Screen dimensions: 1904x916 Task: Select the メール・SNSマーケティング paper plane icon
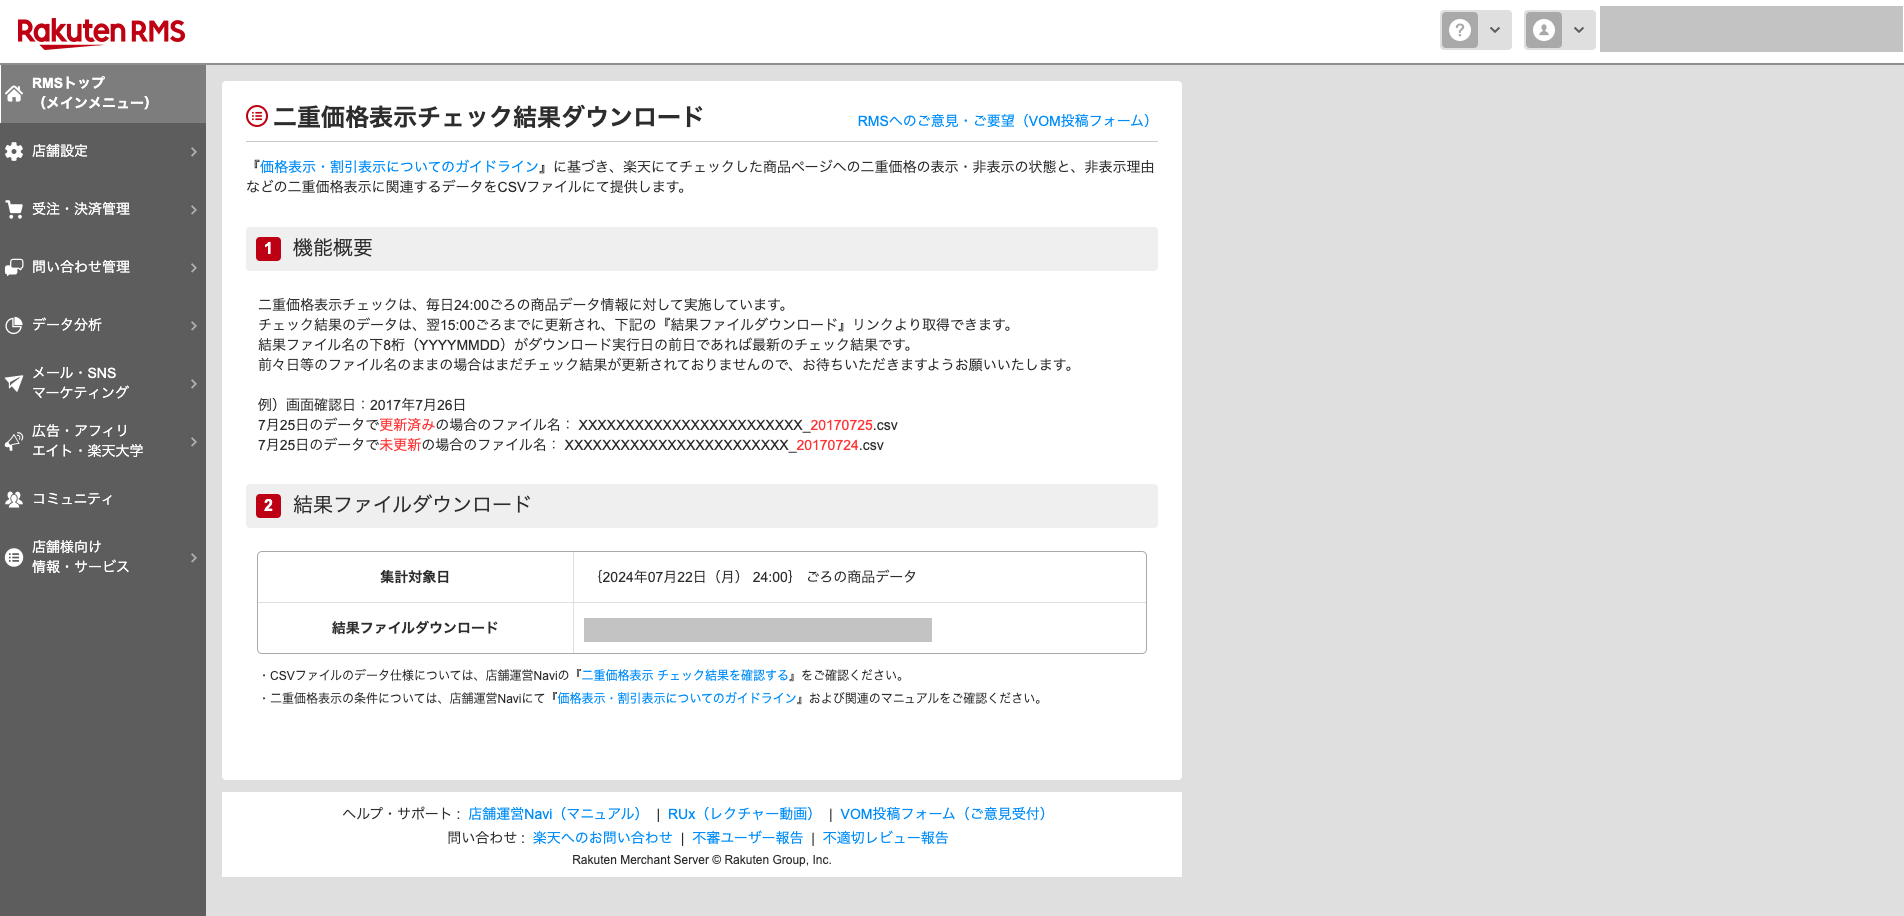coord(14,382)
